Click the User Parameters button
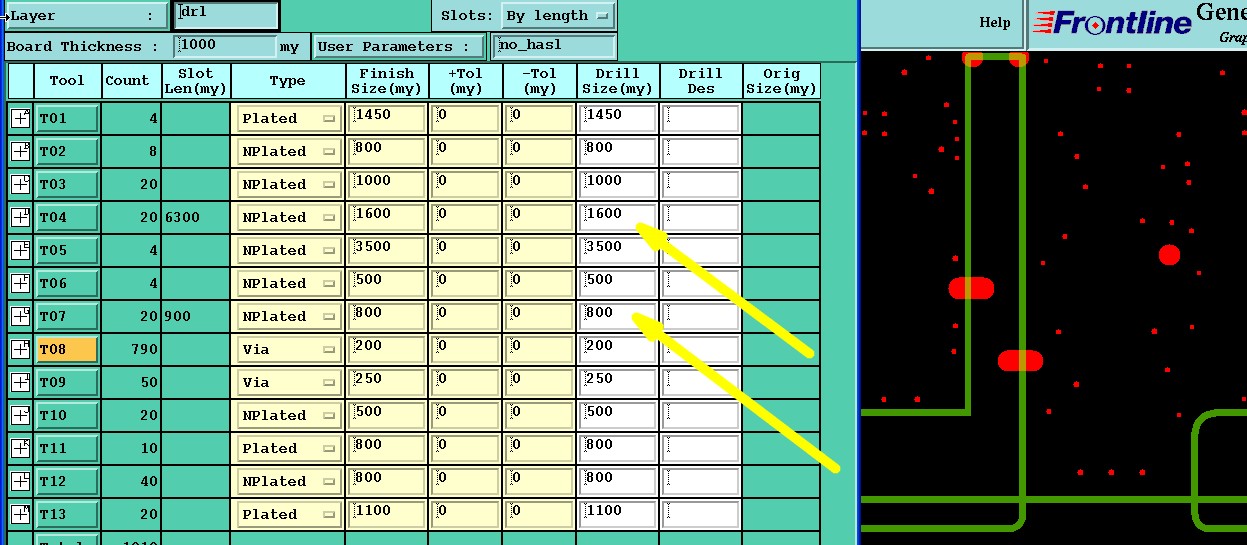The width and height of the screenshot is (1247, 545). point(400,46)
